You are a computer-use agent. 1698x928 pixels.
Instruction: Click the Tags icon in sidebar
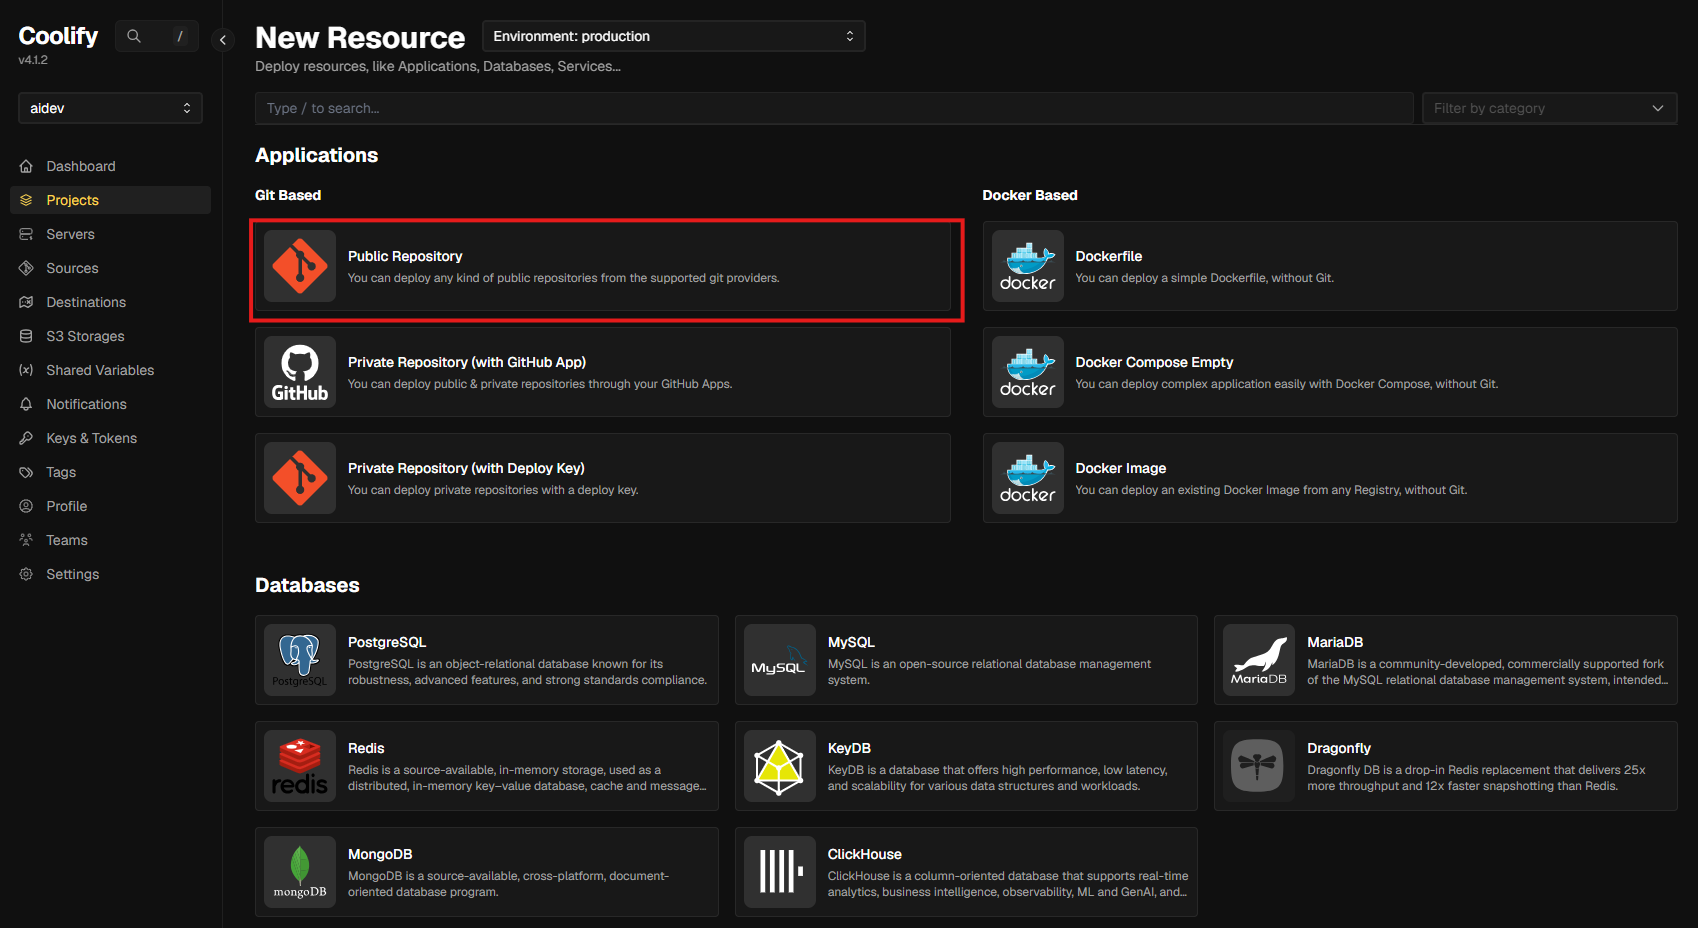(x=26, y=472)
